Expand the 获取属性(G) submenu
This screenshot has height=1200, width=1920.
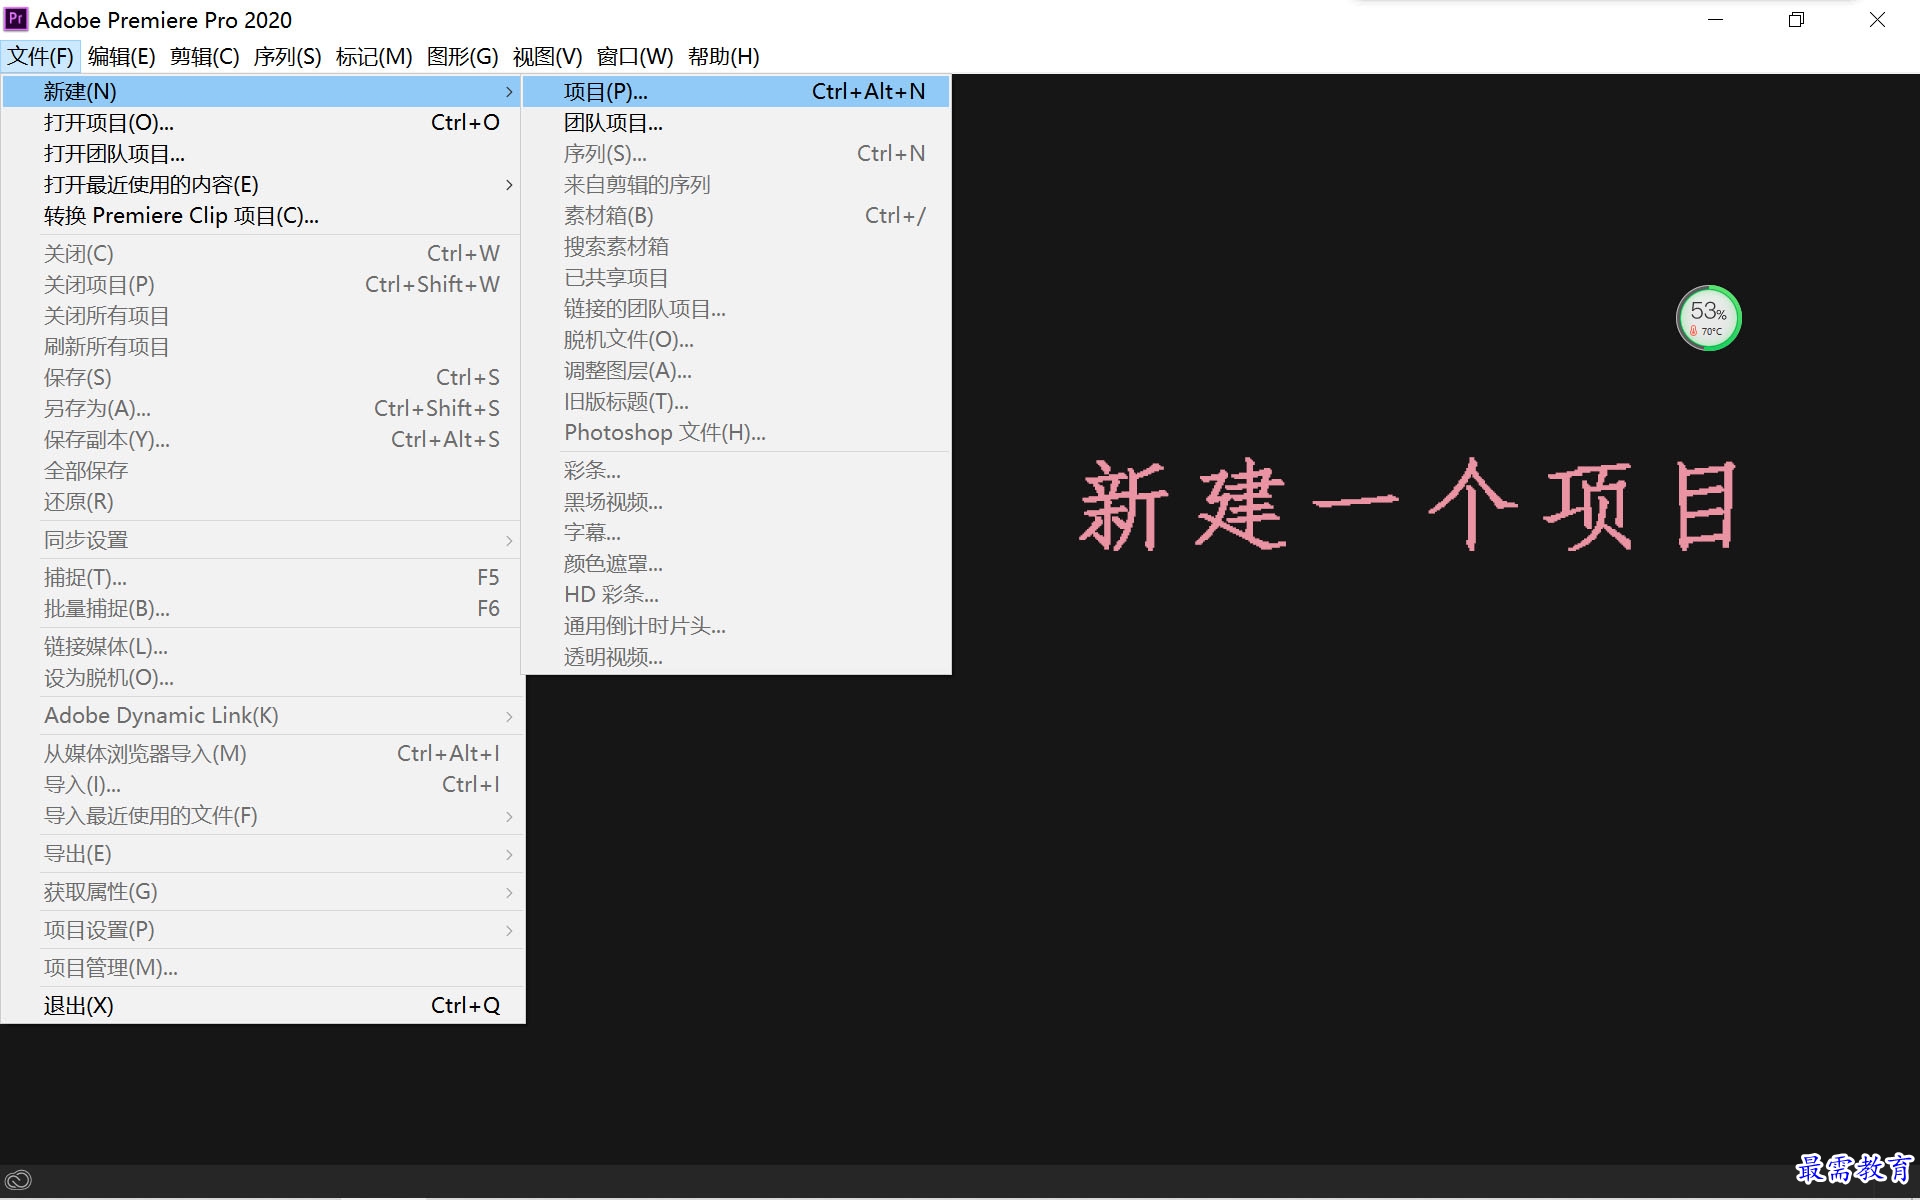click(x=262, y=891)
